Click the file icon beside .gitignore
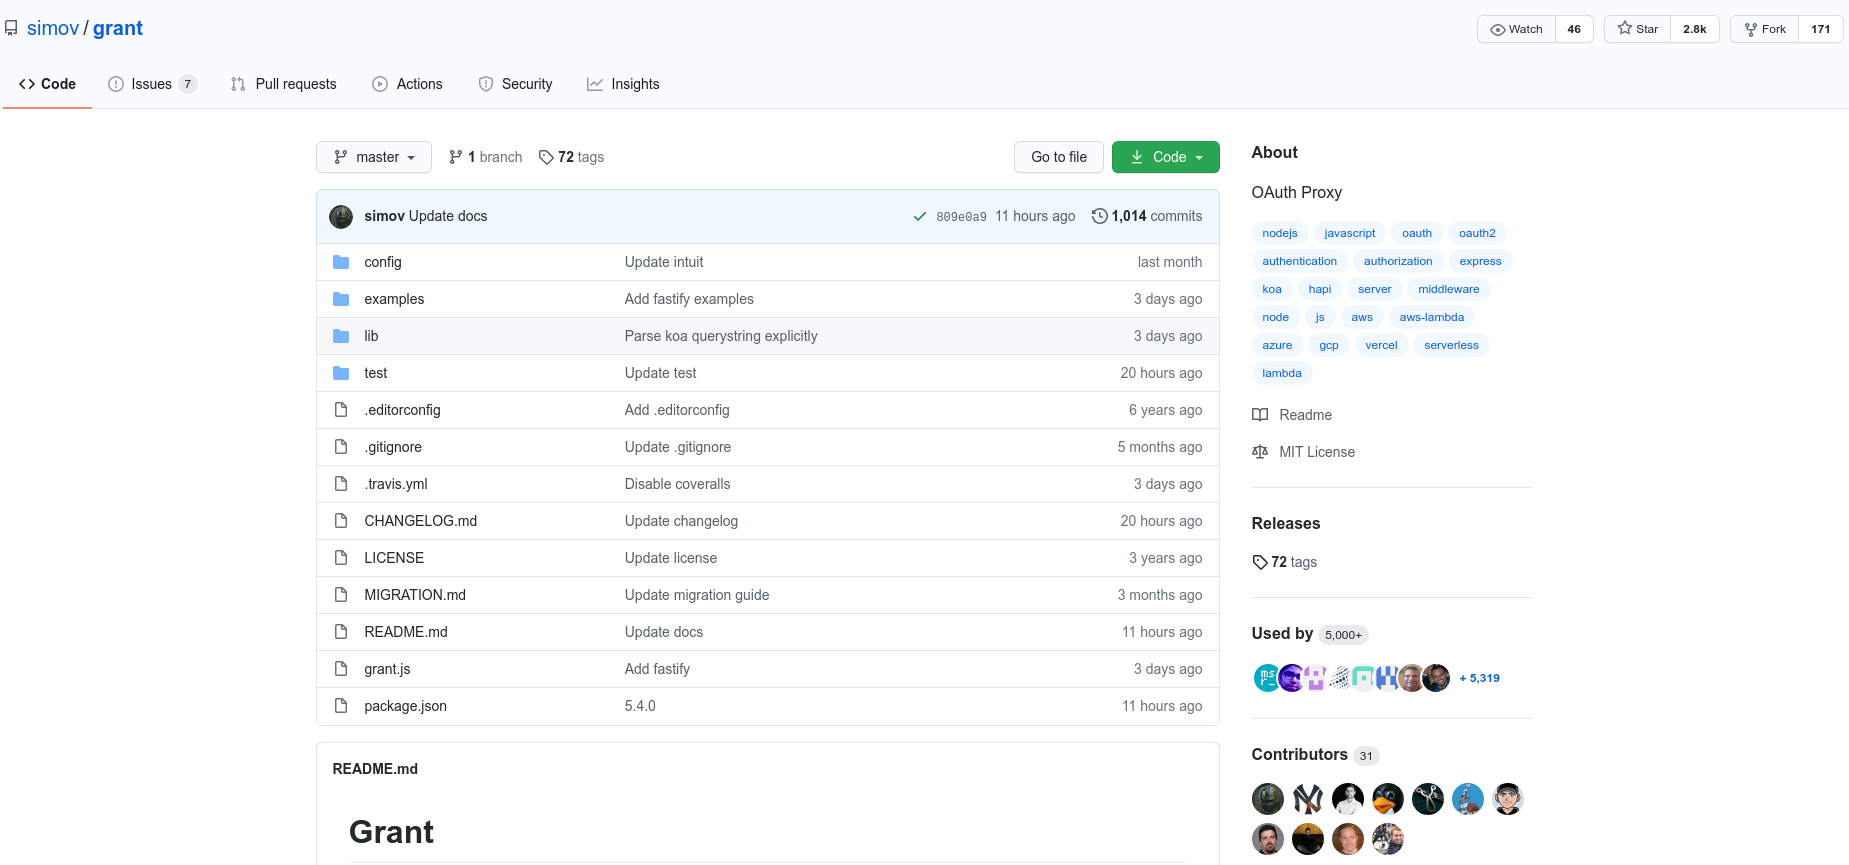This screenshot has width=1849, height=865. click(x=341, y=447)
